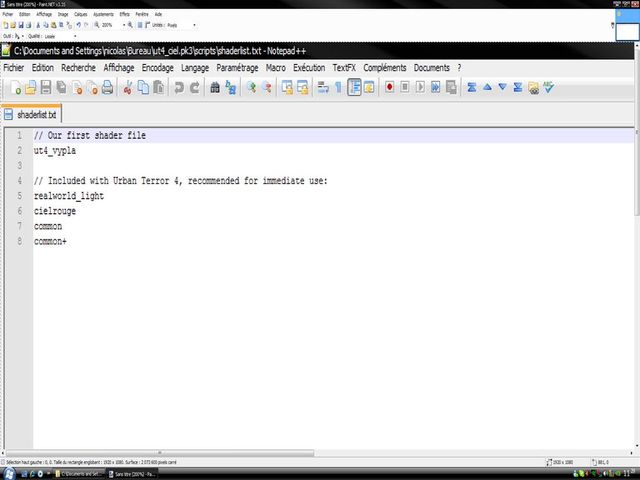Click the Stop Recording macro square icon

tap(404, 87)
